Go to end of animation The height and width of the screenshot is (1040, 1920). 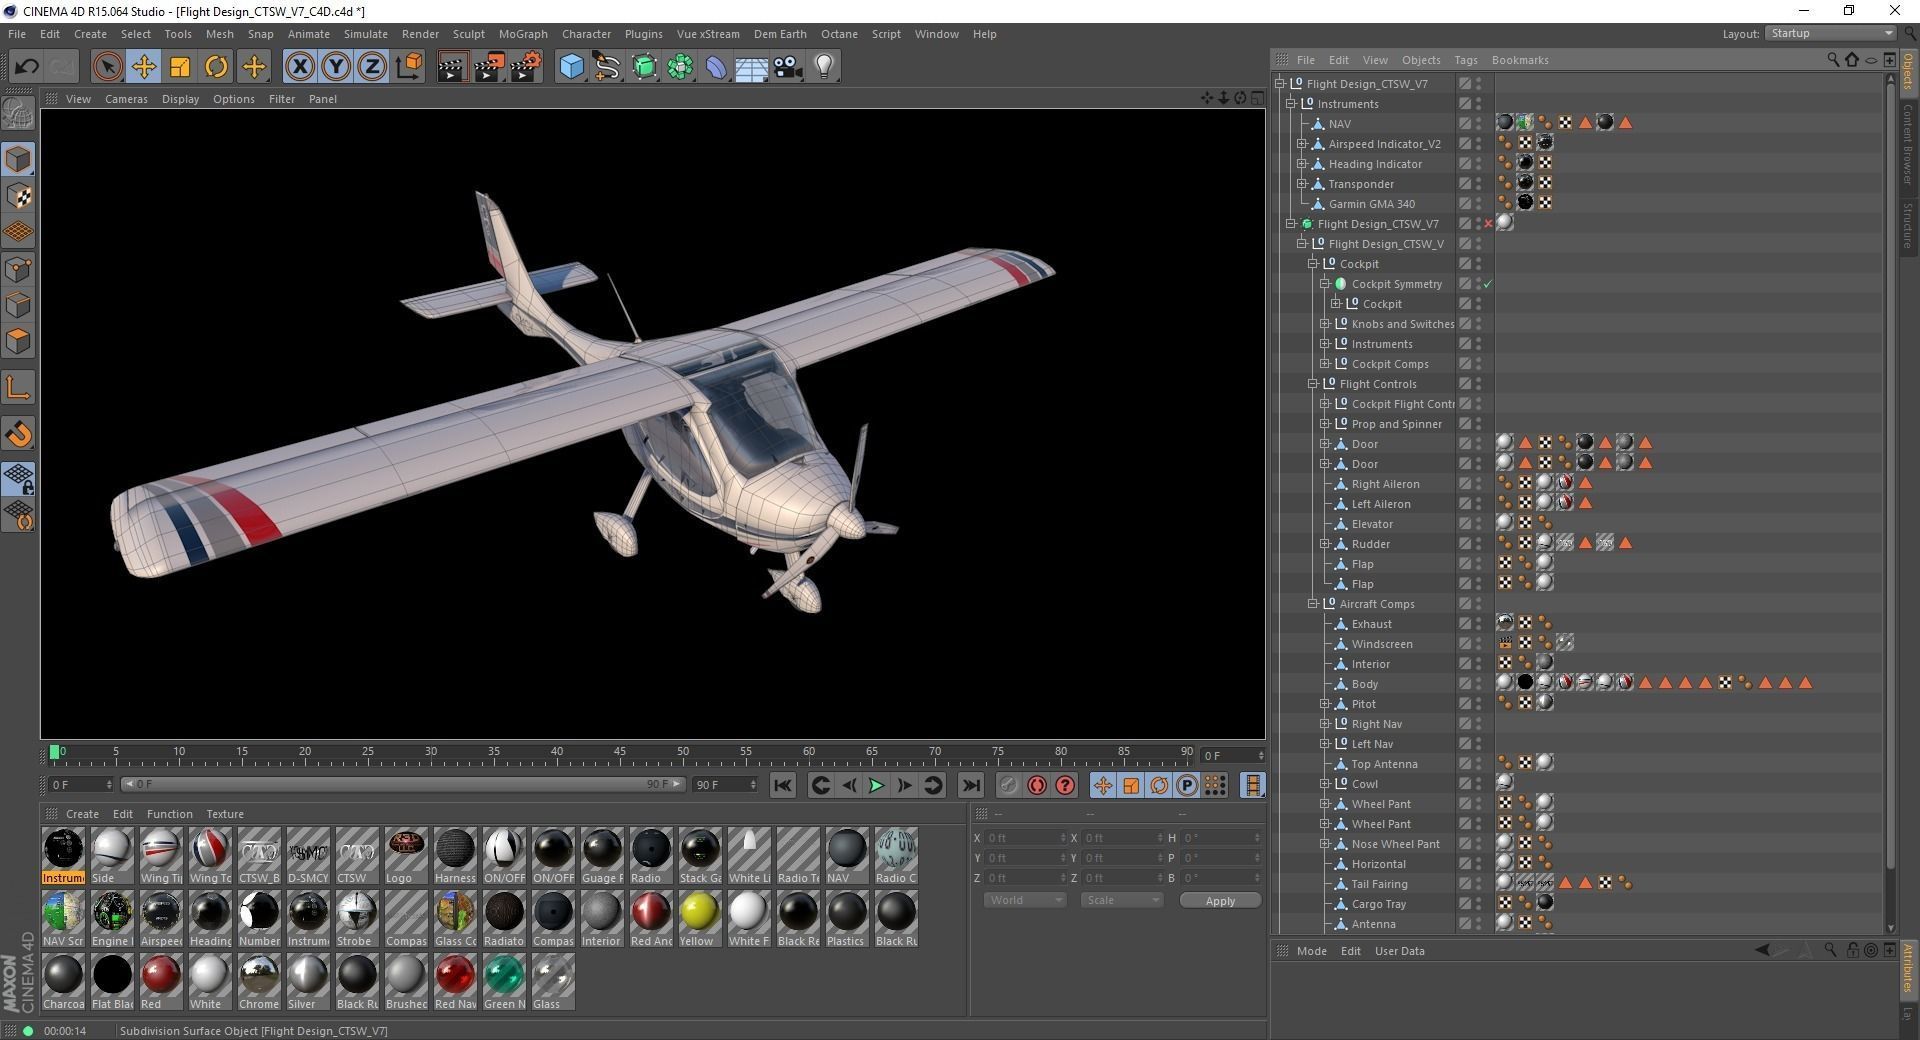(x=970, y=785)
